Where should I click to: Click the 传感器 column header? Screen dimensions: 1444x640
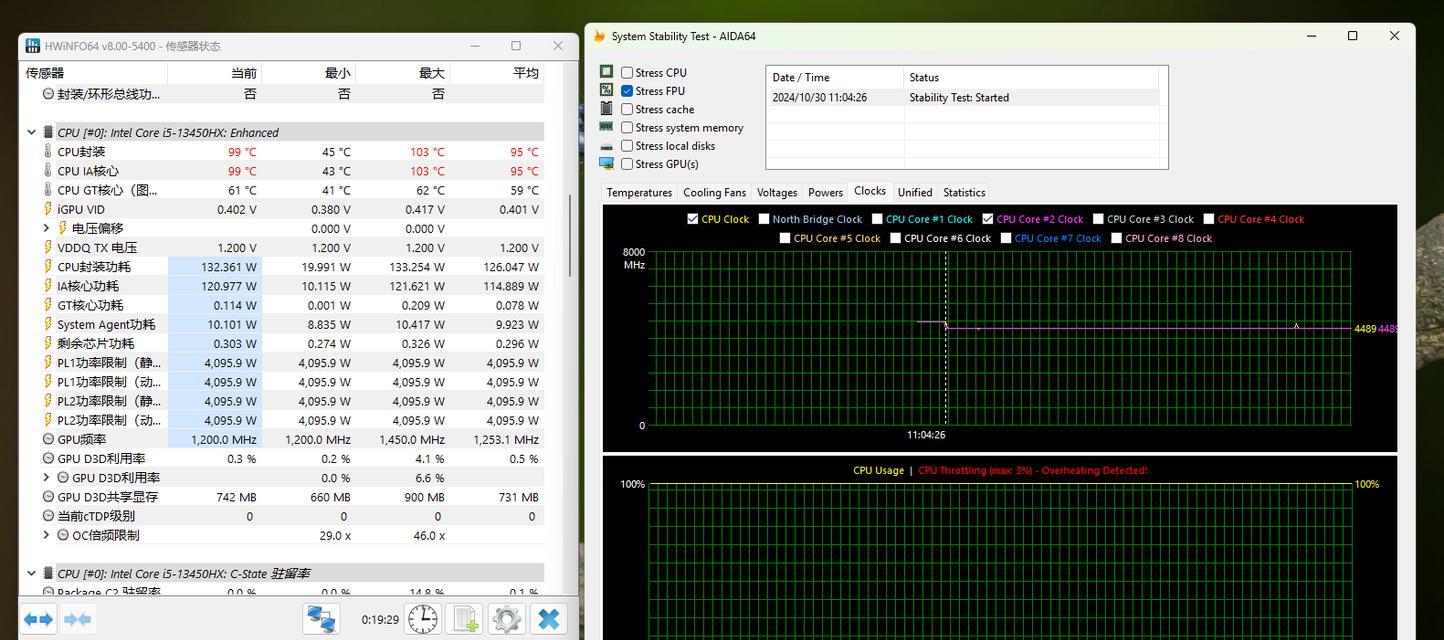(94, 73)
